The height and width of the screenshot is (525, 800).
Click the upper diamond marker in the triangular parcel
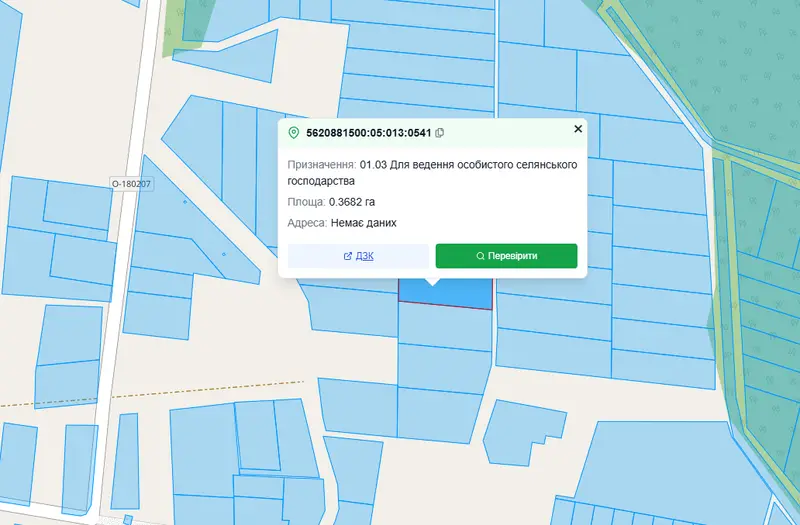[185, 202]
